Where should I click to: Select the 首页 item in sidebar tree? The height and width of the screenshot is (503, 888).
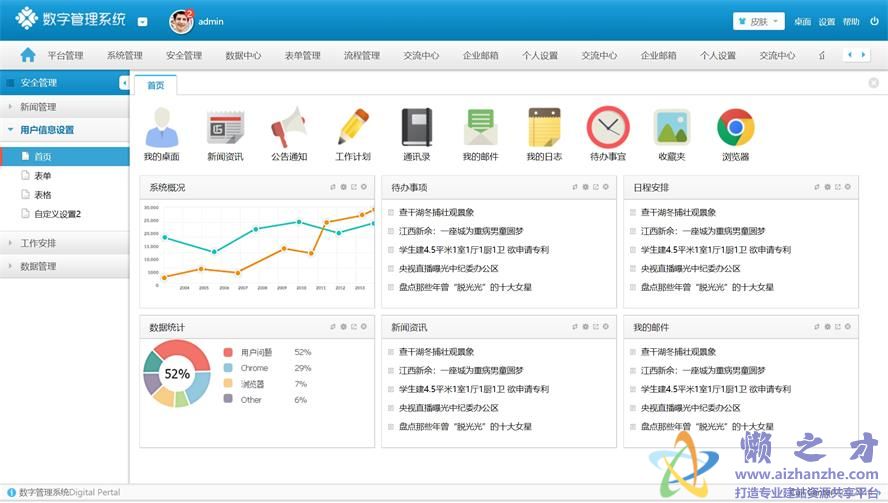coord(65,156)
